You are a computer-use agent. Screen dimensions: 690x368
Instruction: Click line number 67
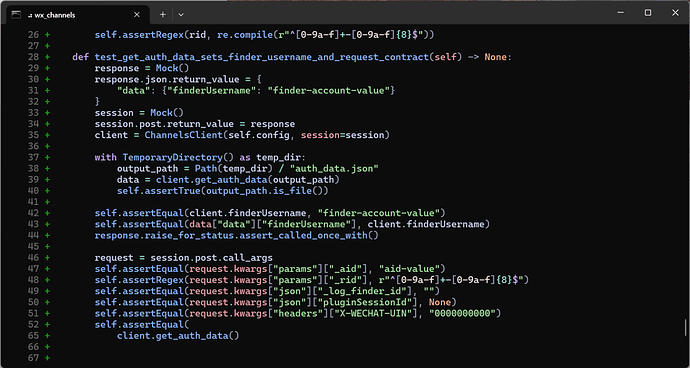click(33, 358)
